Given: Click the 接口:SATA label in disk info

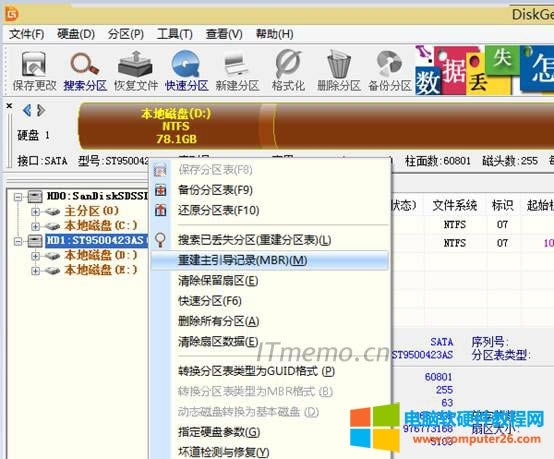Looking at the screenshot, I should tap(42, 161).
